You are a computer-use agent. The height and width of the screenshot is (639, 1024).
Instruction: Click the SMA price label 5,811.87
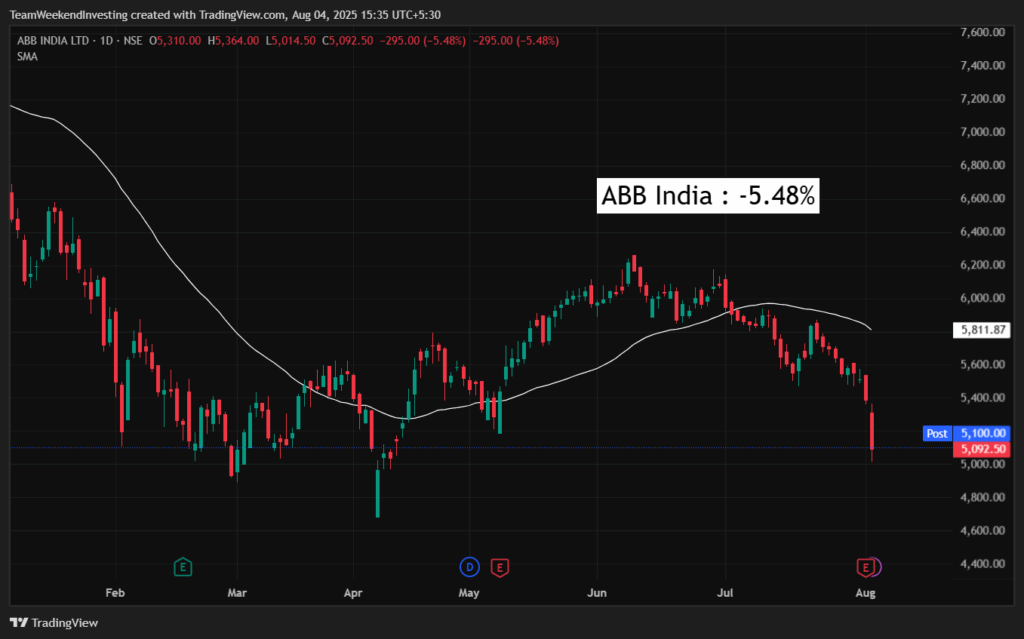pos(982,330)
